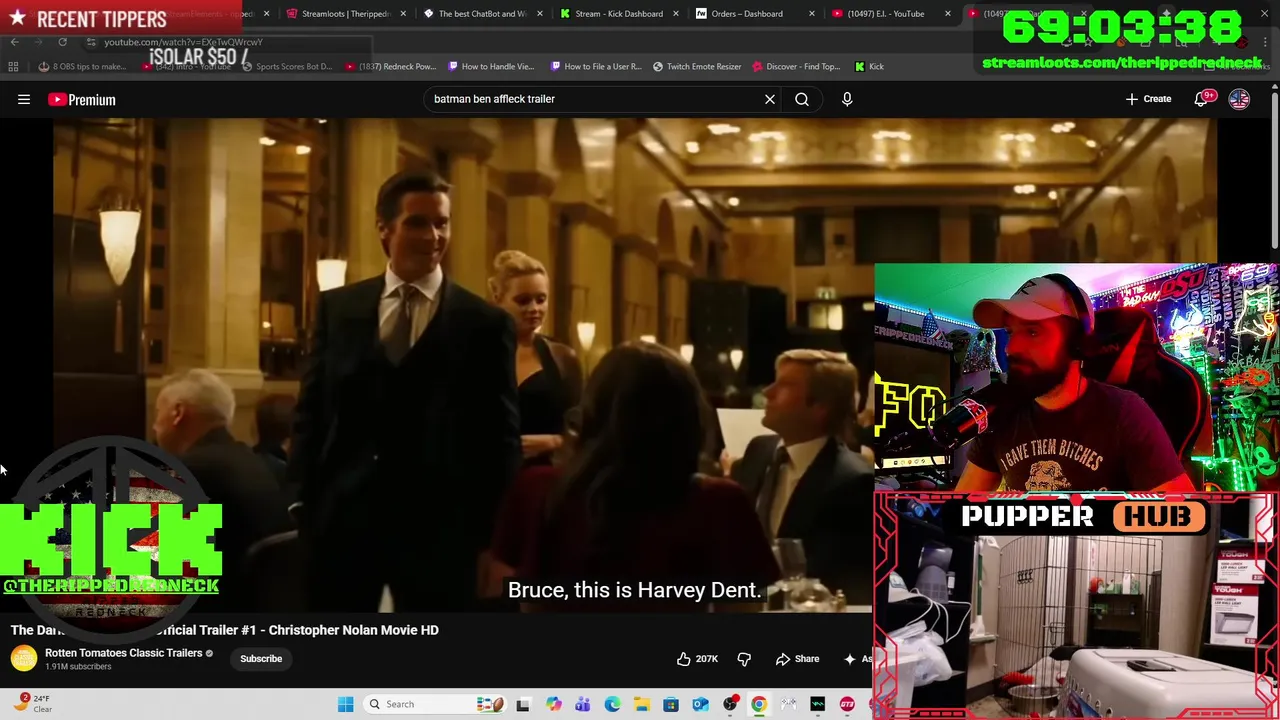The height and width of the screenshot is (720, 1280).
Task: Open Twitch Emote Resizer bookmark
Action: [697, 66]
